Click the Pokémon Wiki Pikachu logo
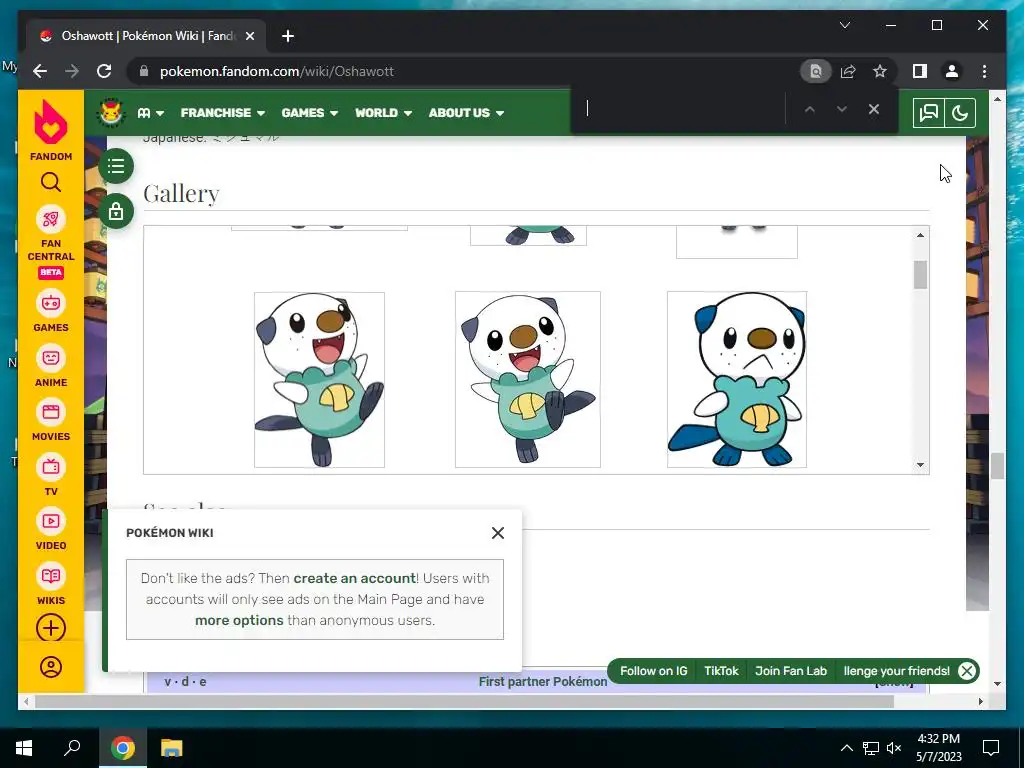 coord(111,113)
